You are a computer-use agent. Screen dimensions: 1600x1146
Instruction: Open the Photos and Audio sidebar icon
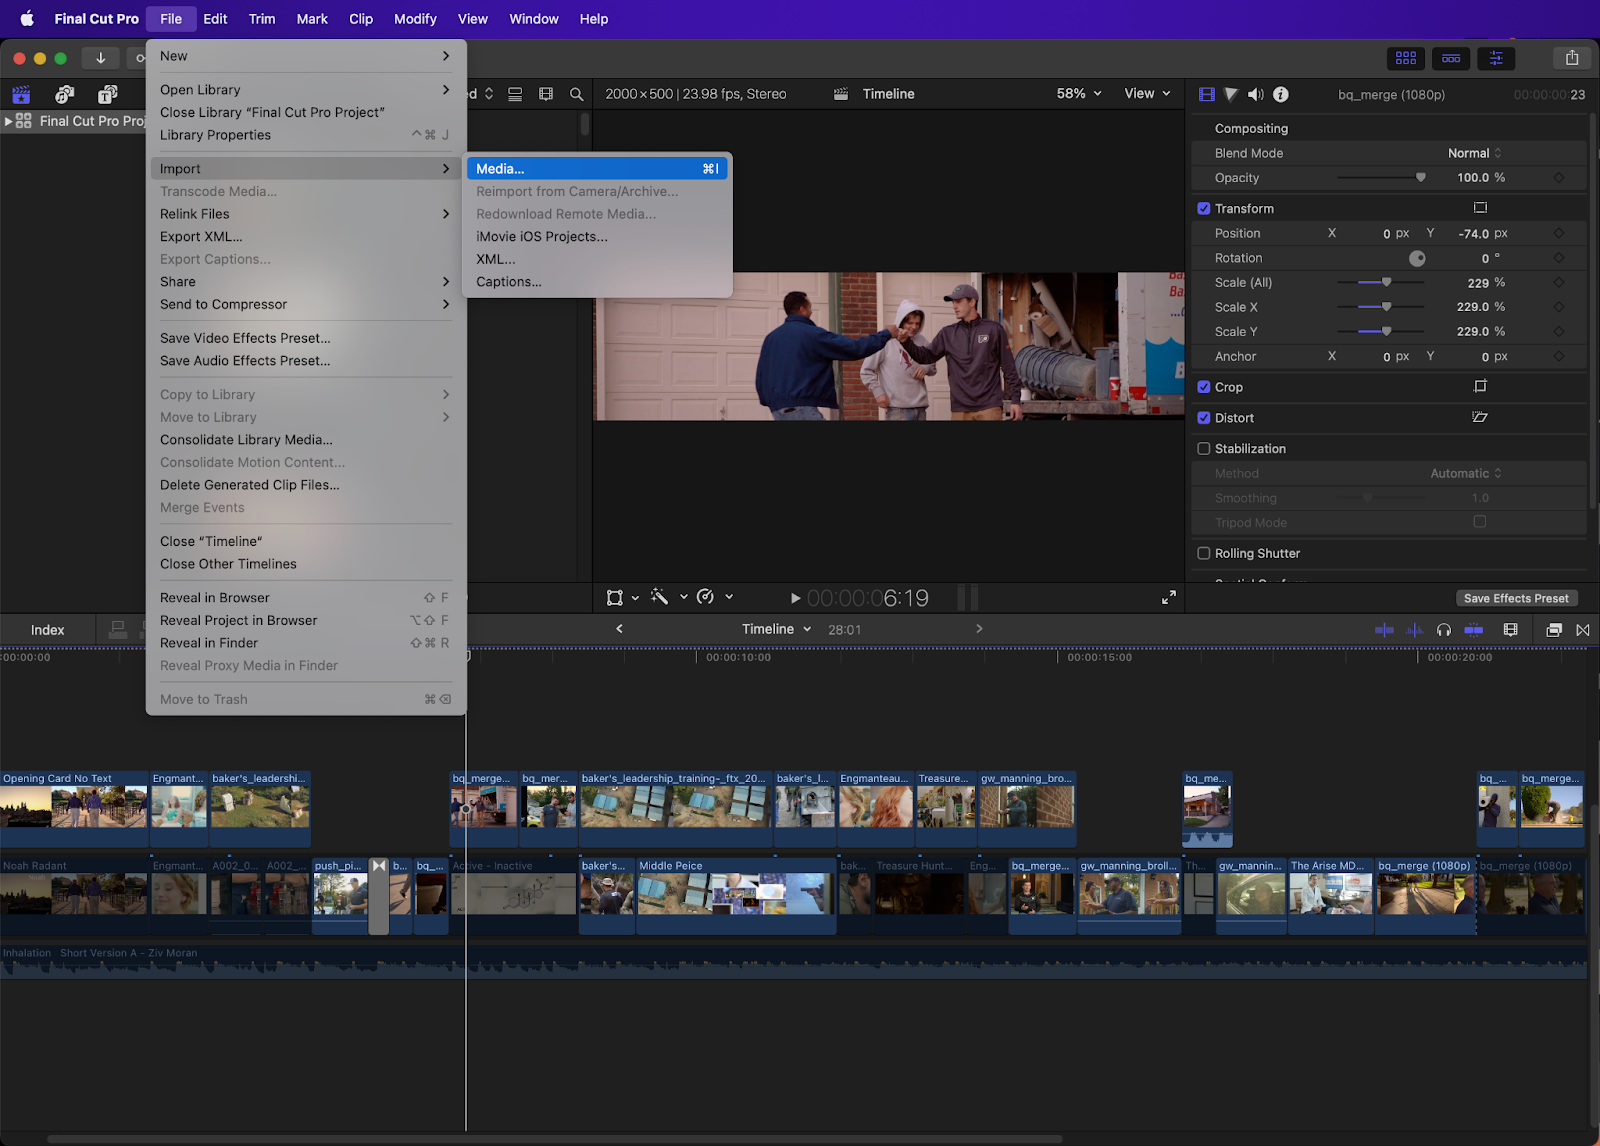click(65, 94)
